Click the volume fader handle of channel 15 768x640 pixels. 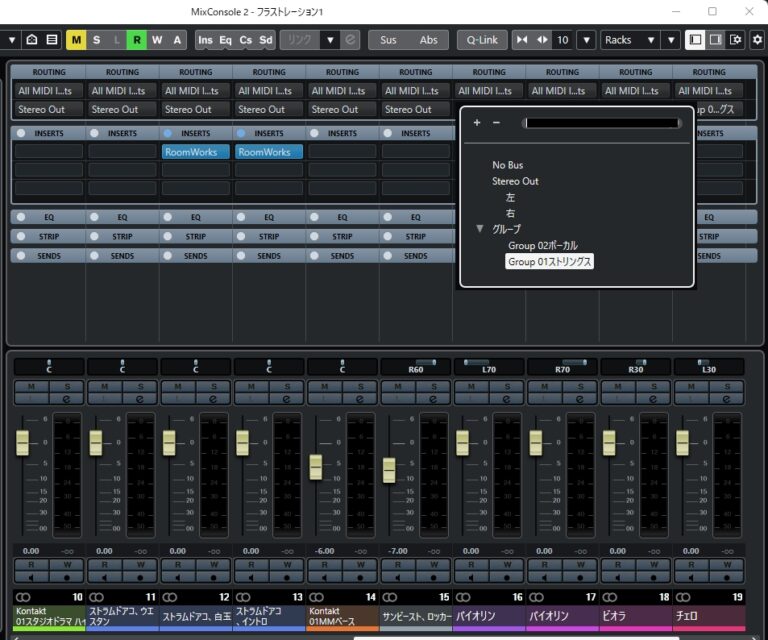389,470
